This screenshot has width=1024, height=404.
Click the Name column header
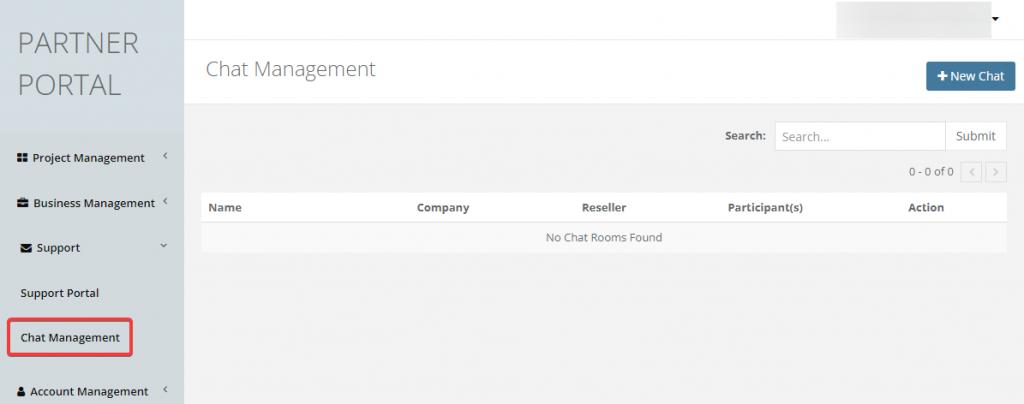point(225,208)
